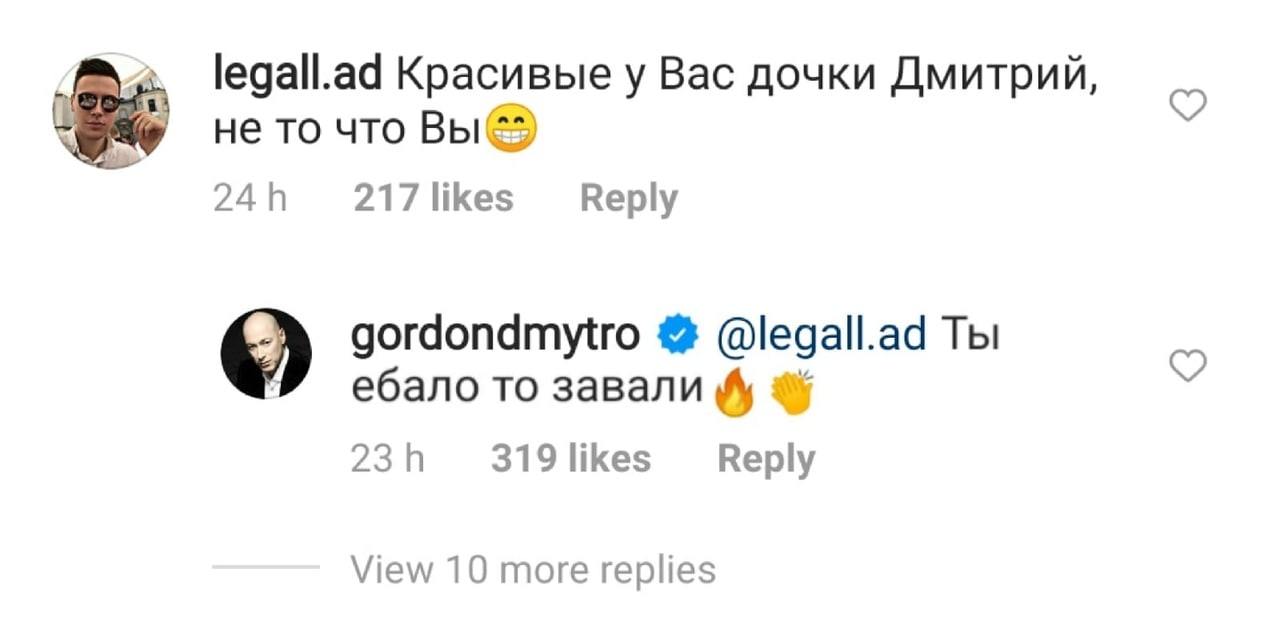
Task: Reply to gordondmytro's comment
Action: (x=766, y=460)
